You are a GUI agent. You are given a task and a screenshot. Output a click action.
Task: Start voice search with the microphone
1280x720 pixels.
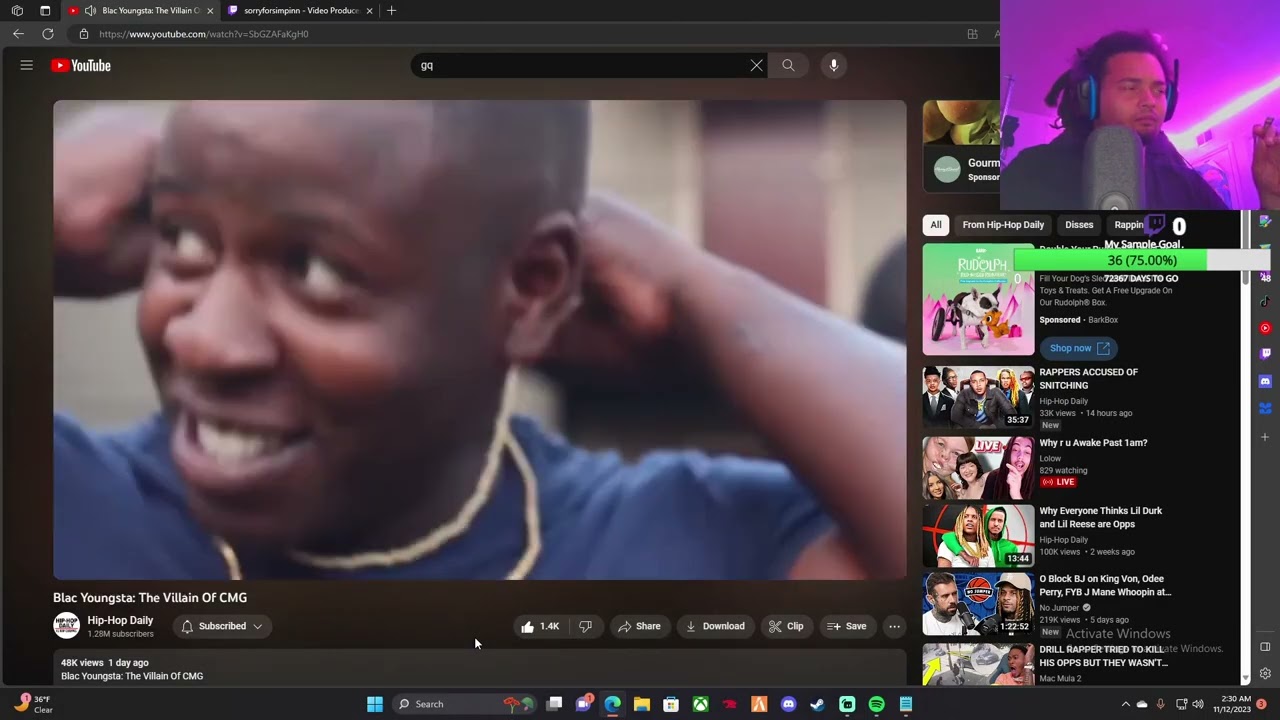pyautogui.click(x=834, y=65)
